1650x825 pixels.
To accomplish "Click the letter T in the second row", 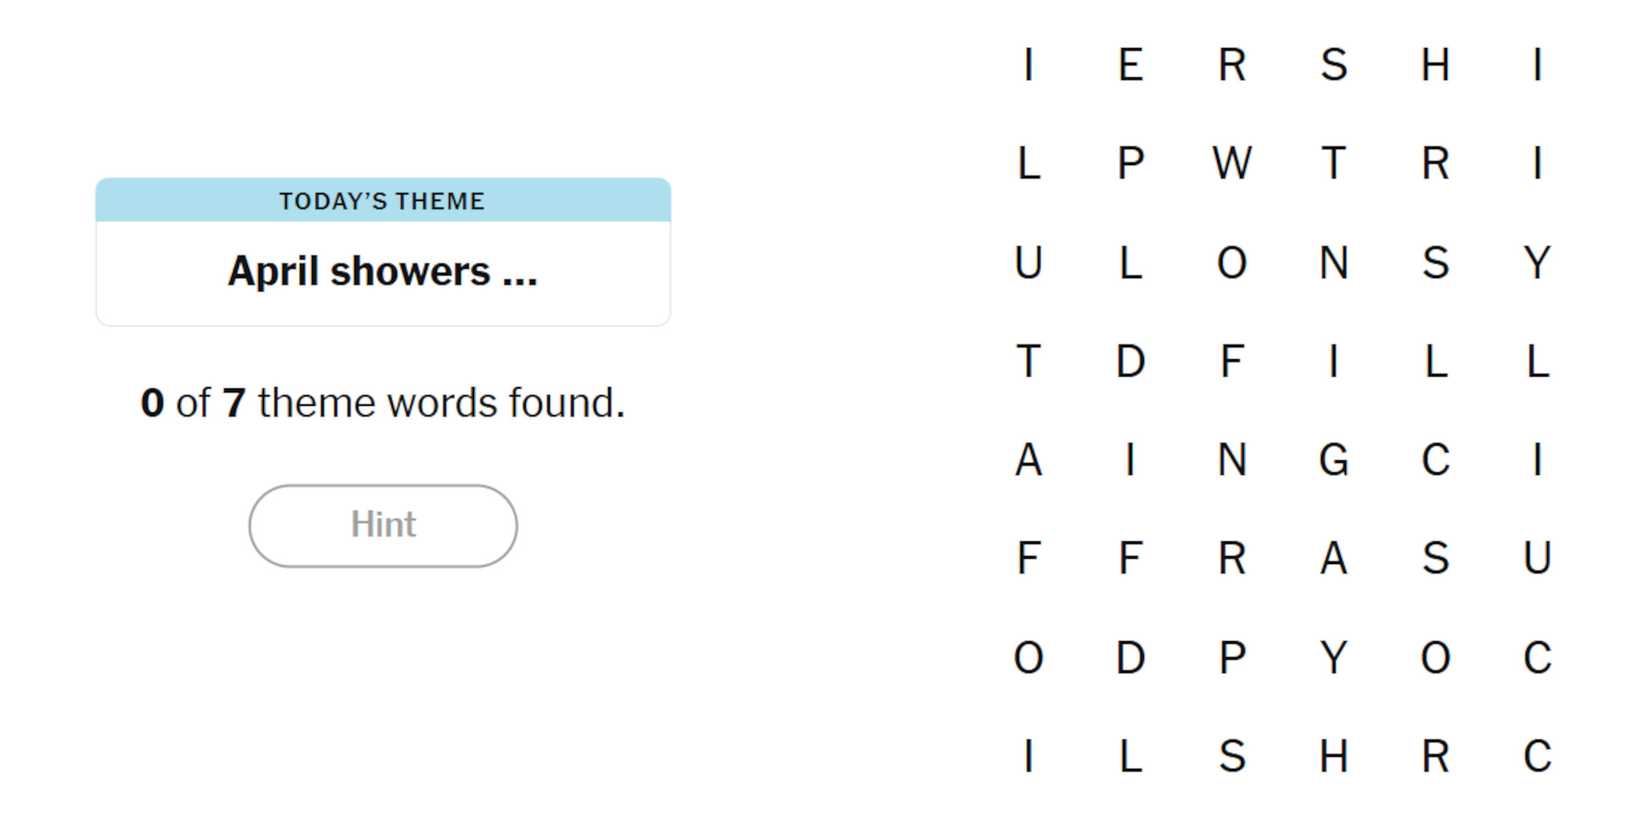I will (x=1334, y=164).
